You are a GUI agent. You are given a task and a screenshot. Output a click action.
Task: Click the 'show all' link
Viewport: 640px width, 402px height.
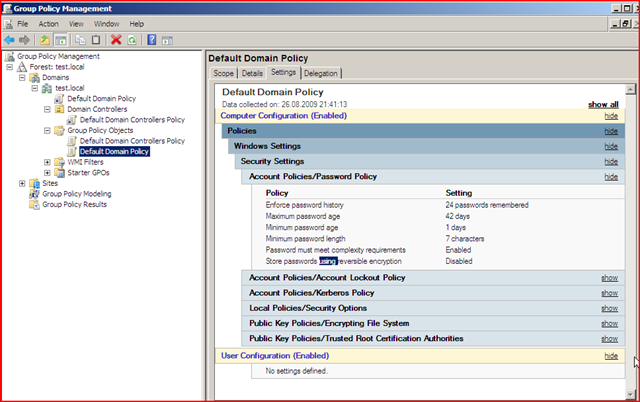tap(603, 104)
